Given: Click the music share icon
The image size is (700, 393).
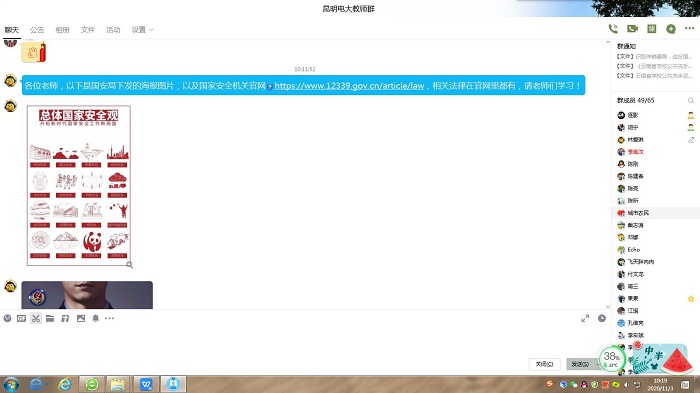Looking at the screenshot, I should (65, 318).
